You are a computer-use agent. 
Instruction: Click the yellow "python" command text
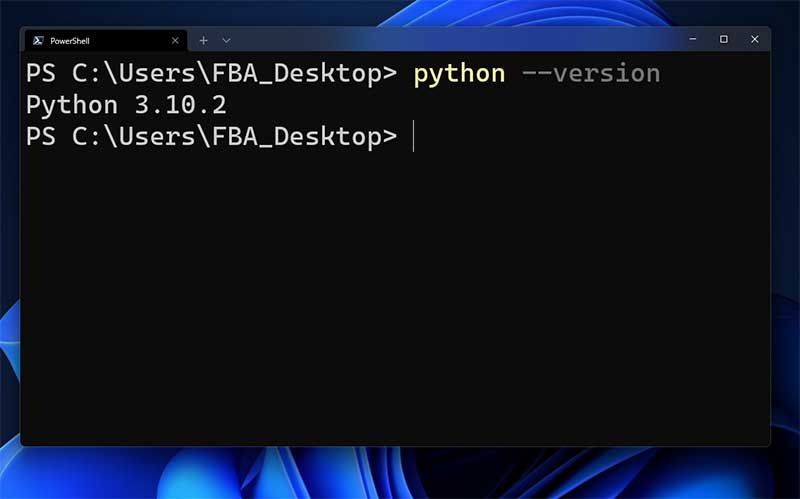tap(459, 74)
